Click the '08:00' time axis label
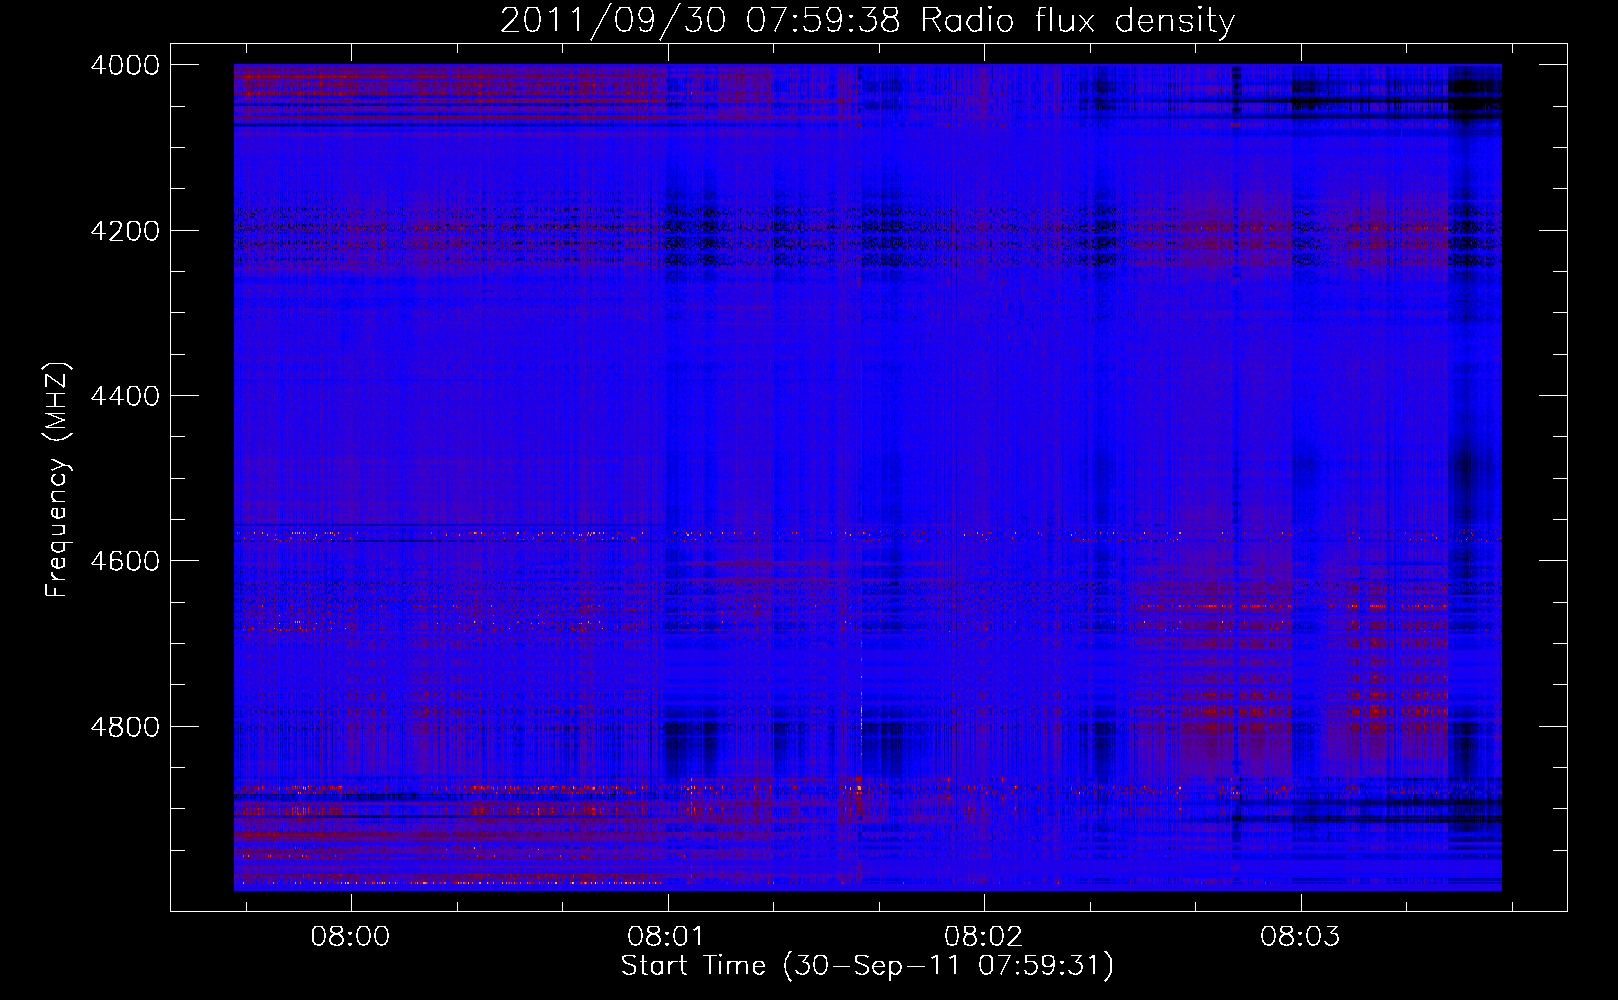1618x1000 pixels. click(x=350, y=937)
